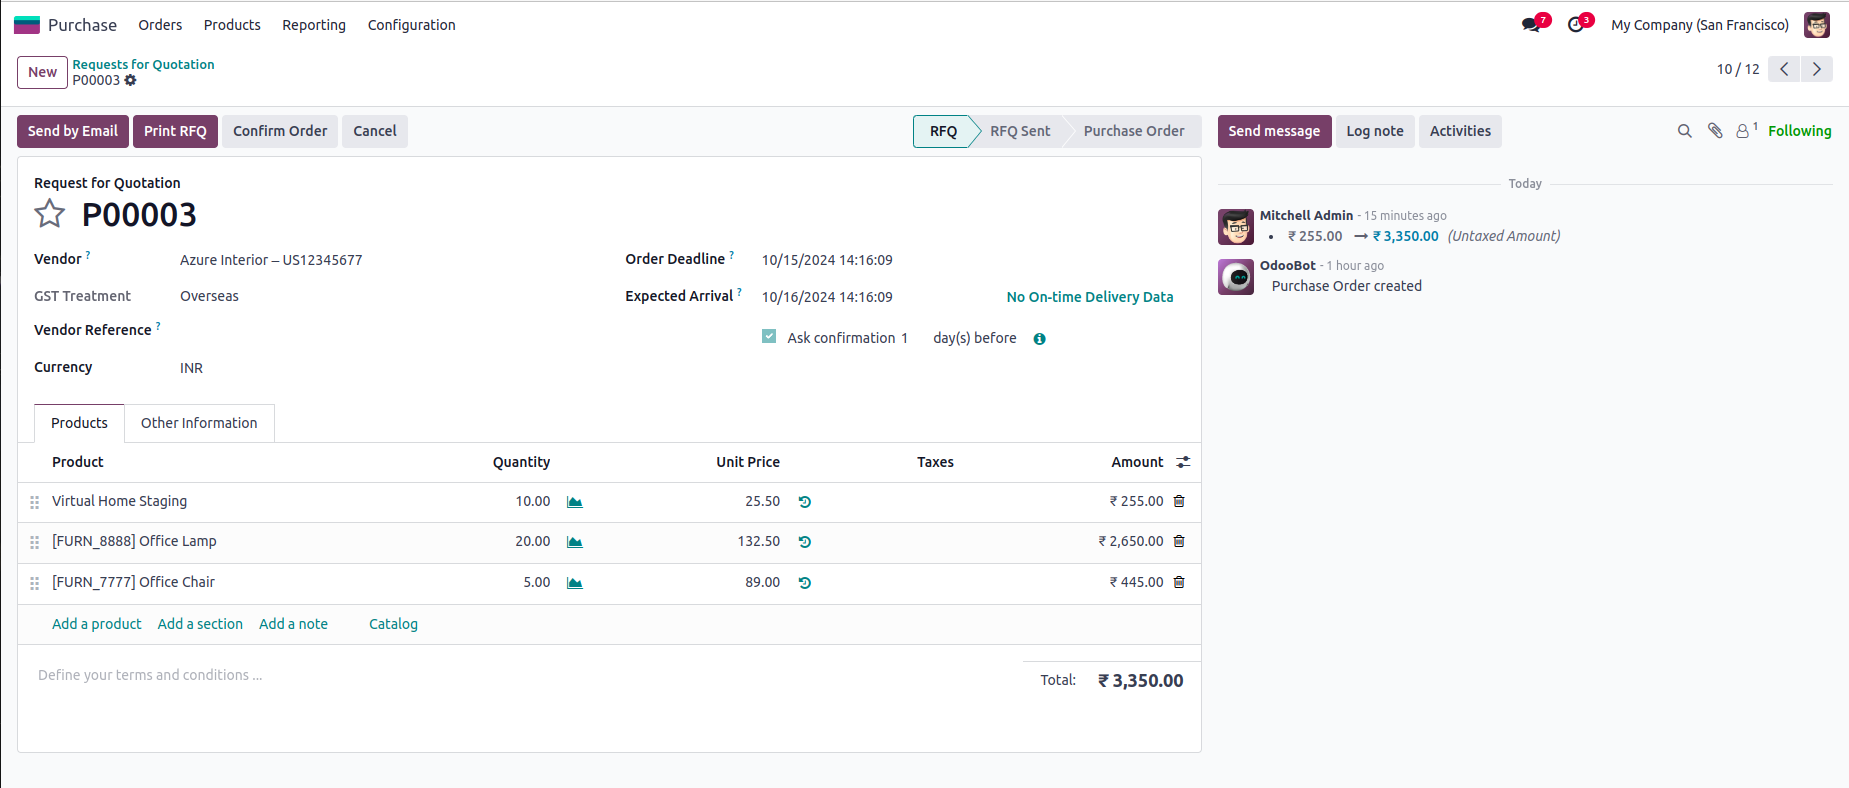Click the favorite star next to P00003
Screen dimensions: 1849x788
(49, 214)
